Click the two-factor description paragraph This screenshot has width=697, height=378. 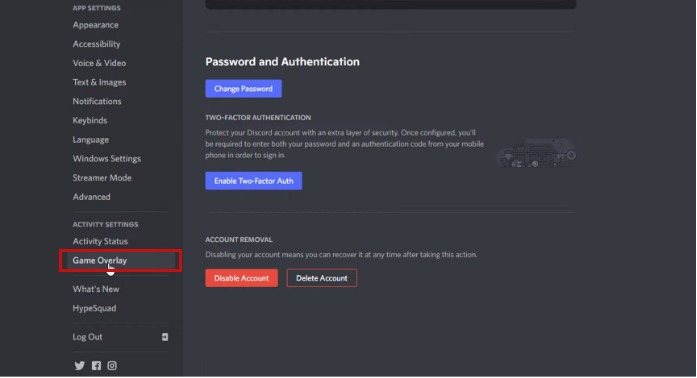point(344,144)
